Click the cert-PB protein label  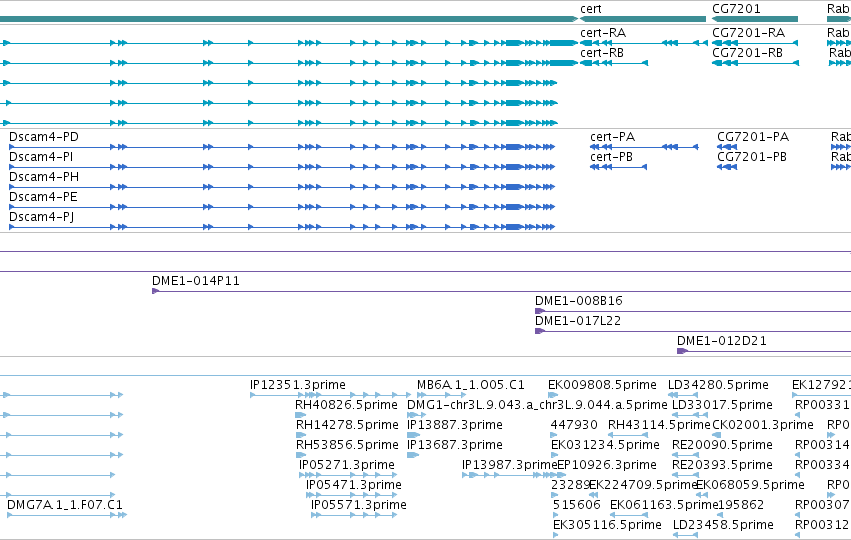point(611,157)
